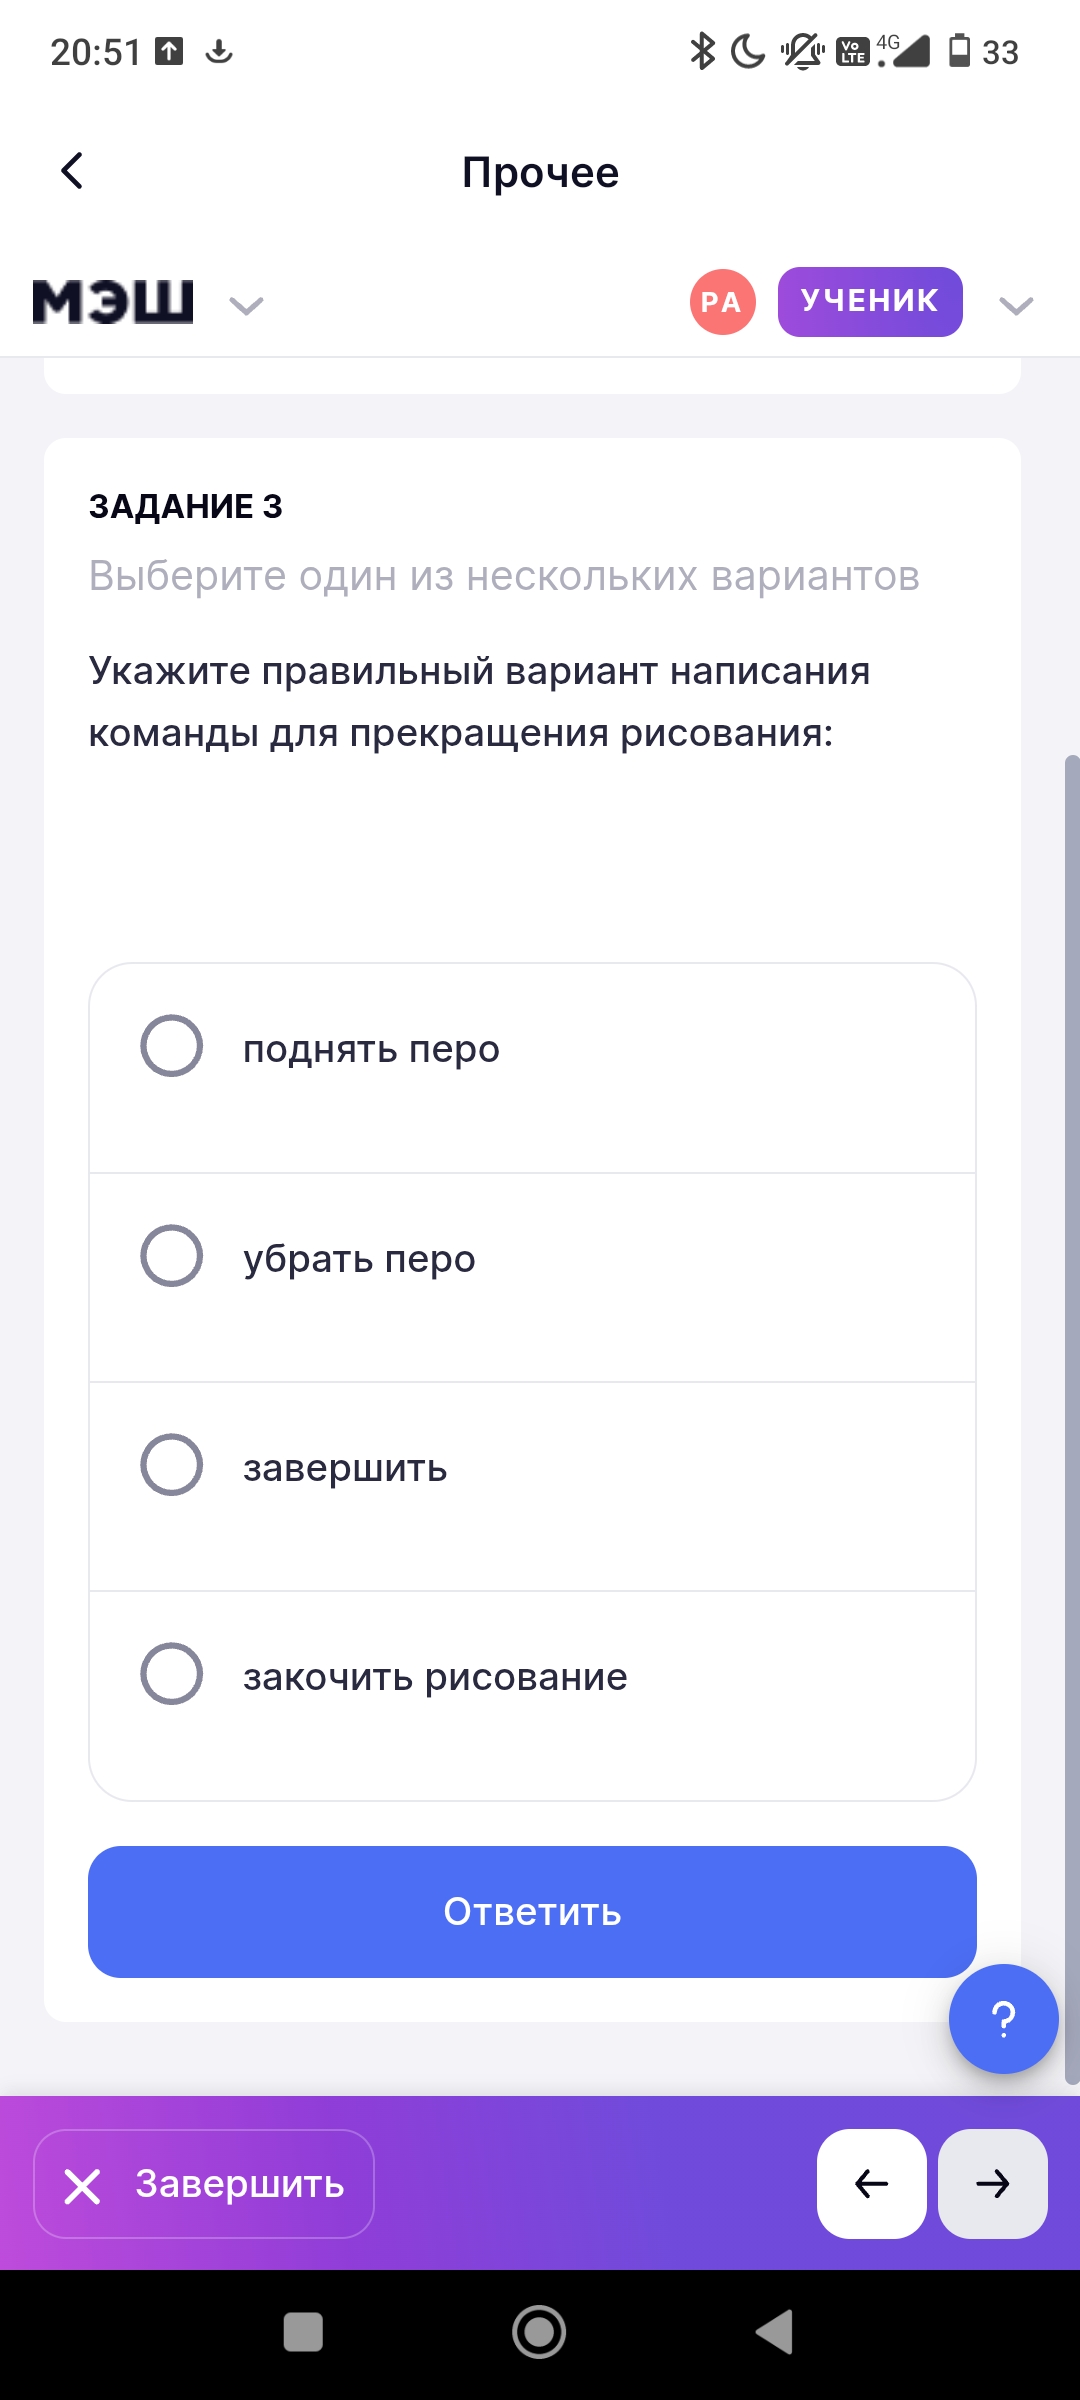Open the РА profile avatar
Viewport: 1080px width, 2400px height.
pyautogui.click(x=722, y=302)
